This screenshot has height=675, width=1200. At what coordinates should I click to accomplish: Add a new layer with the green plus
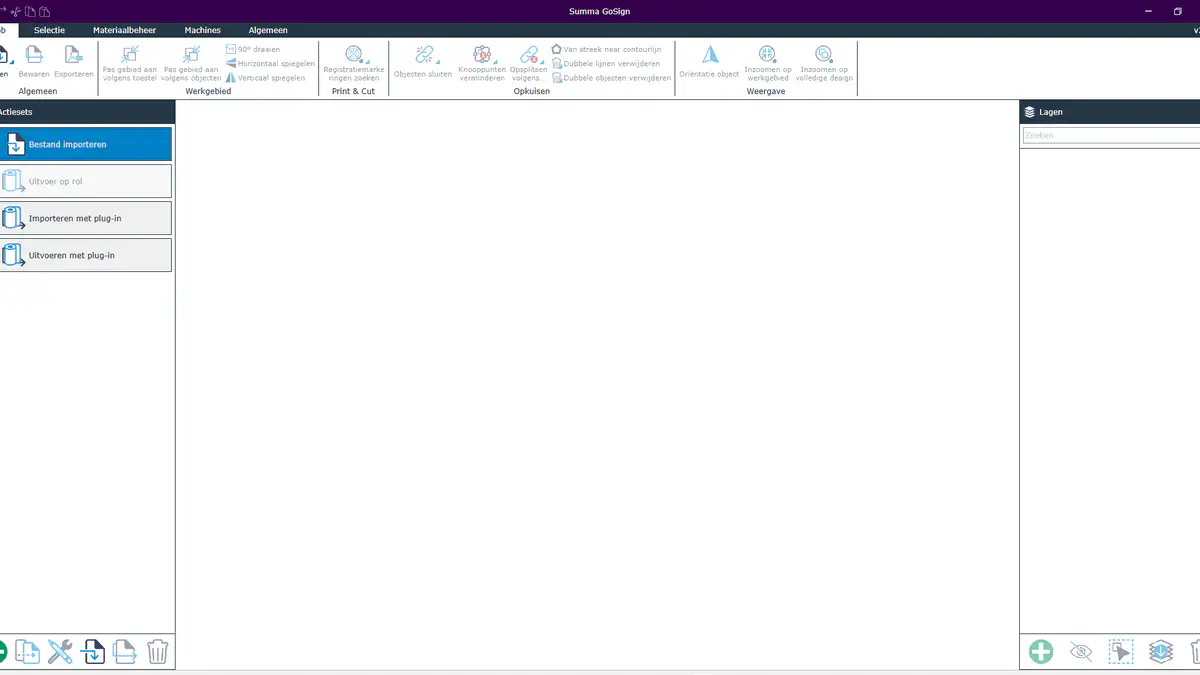1041,652
